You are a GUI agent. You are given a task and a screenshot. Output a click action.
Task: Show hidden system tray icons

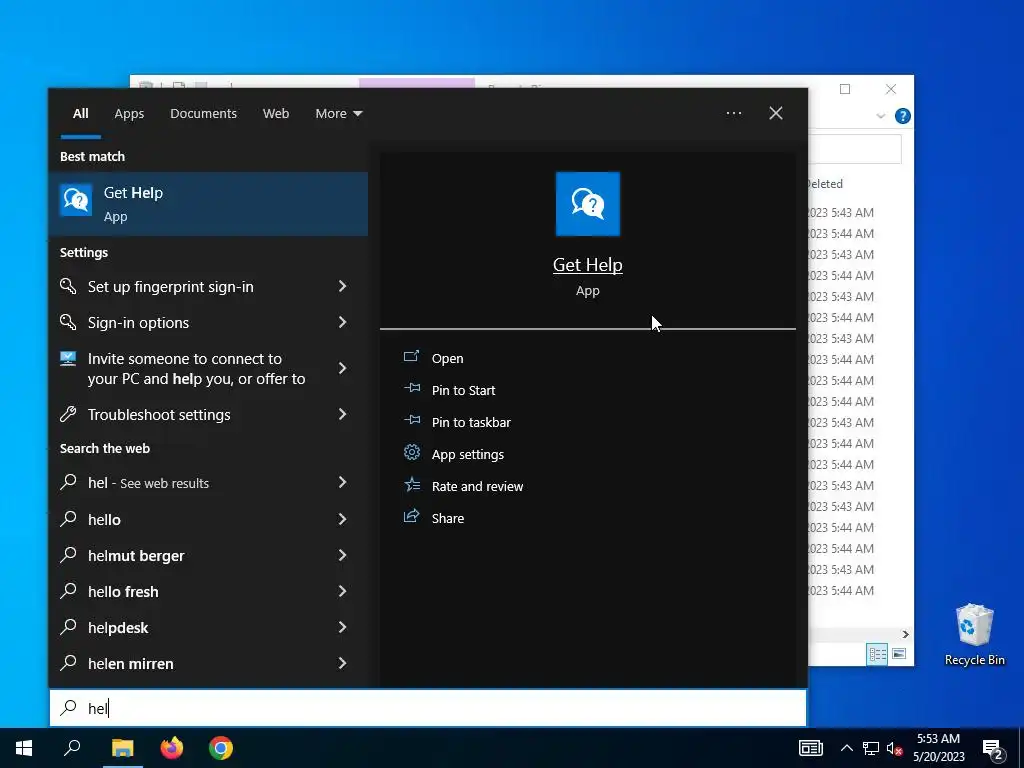[x=846, y=748]
